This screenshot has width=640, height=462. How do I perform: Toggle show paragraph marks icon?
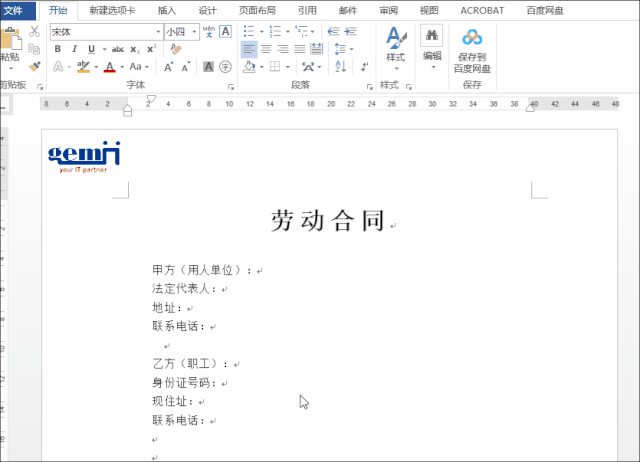pyautogui.click(x=364, y=67)
